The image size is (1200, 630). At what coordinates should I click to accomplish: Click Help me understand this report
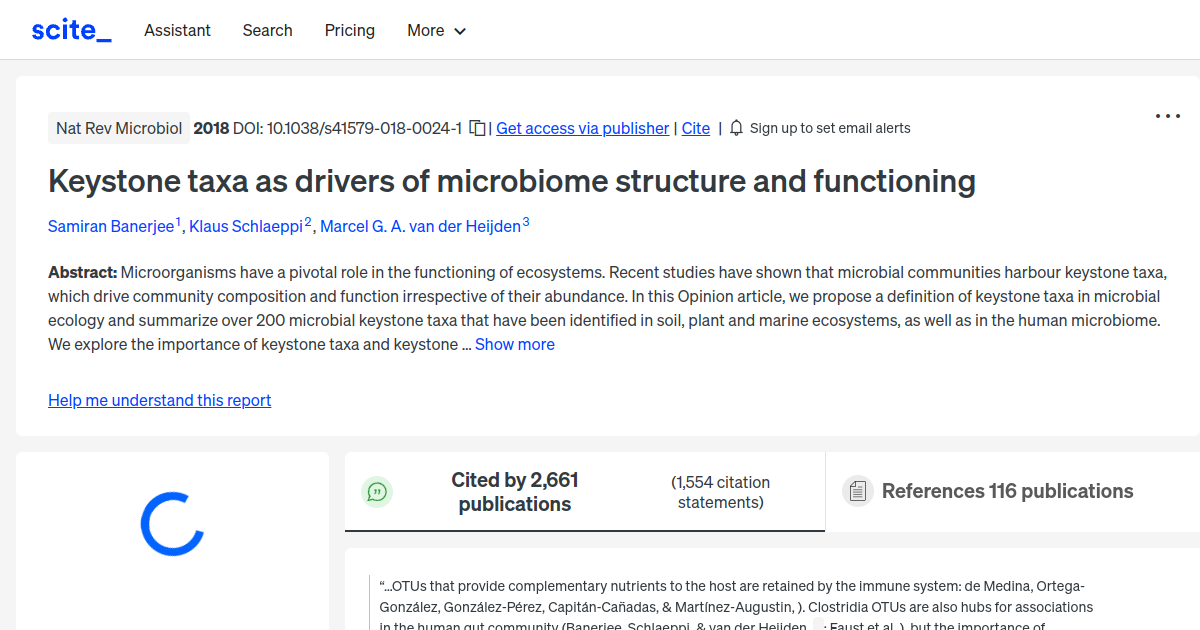pos(159,400)
